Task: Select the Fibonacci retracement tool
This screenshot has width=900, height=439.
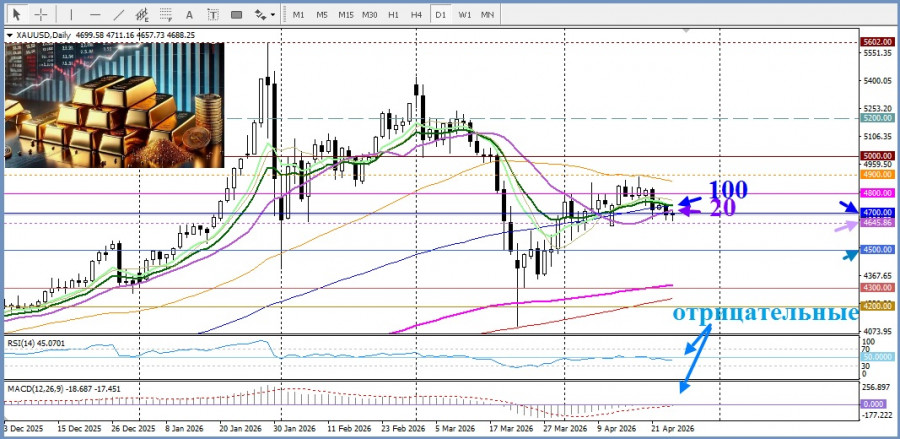Action: (x=167, y=15)
